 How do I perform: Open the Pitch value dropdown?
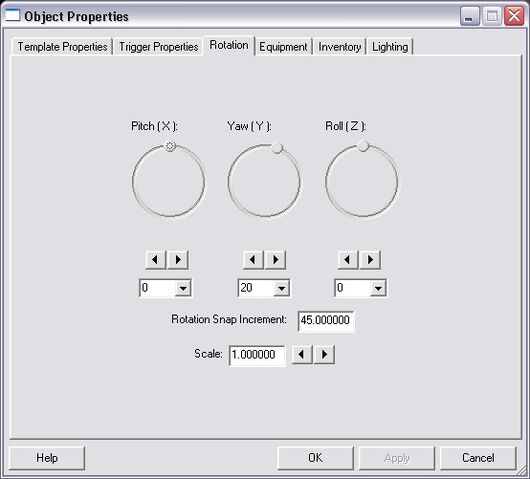click(x=183, y=288)
